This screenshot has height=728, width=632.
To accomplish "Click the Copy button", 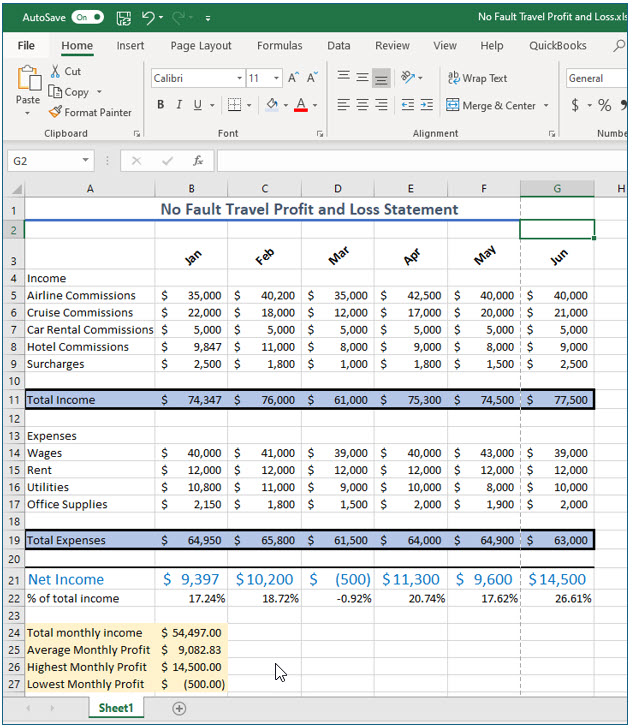I will pos(69,92).
